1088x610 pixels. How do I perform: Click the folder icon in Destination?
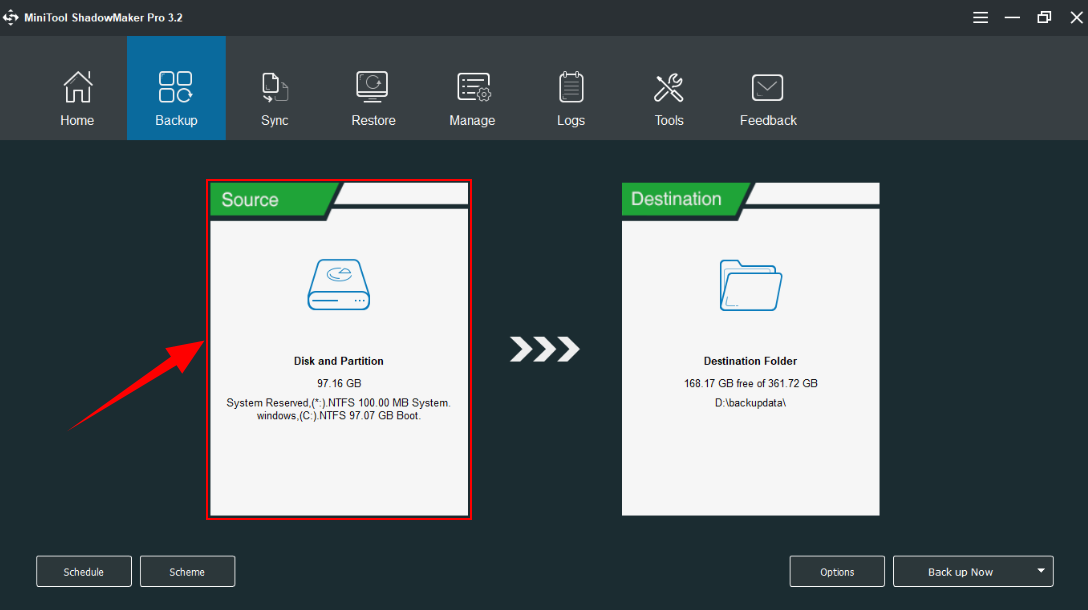click(751, 285)
